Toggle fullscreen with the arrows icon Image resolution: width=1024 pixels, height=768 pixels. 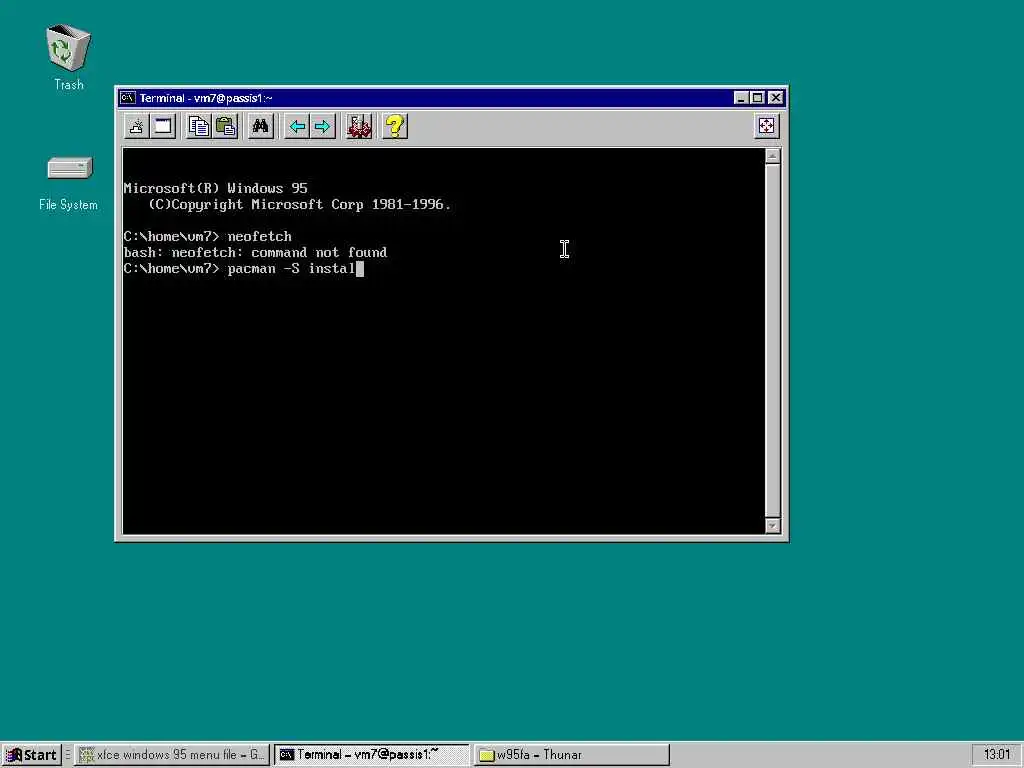[x=767, y=125]
